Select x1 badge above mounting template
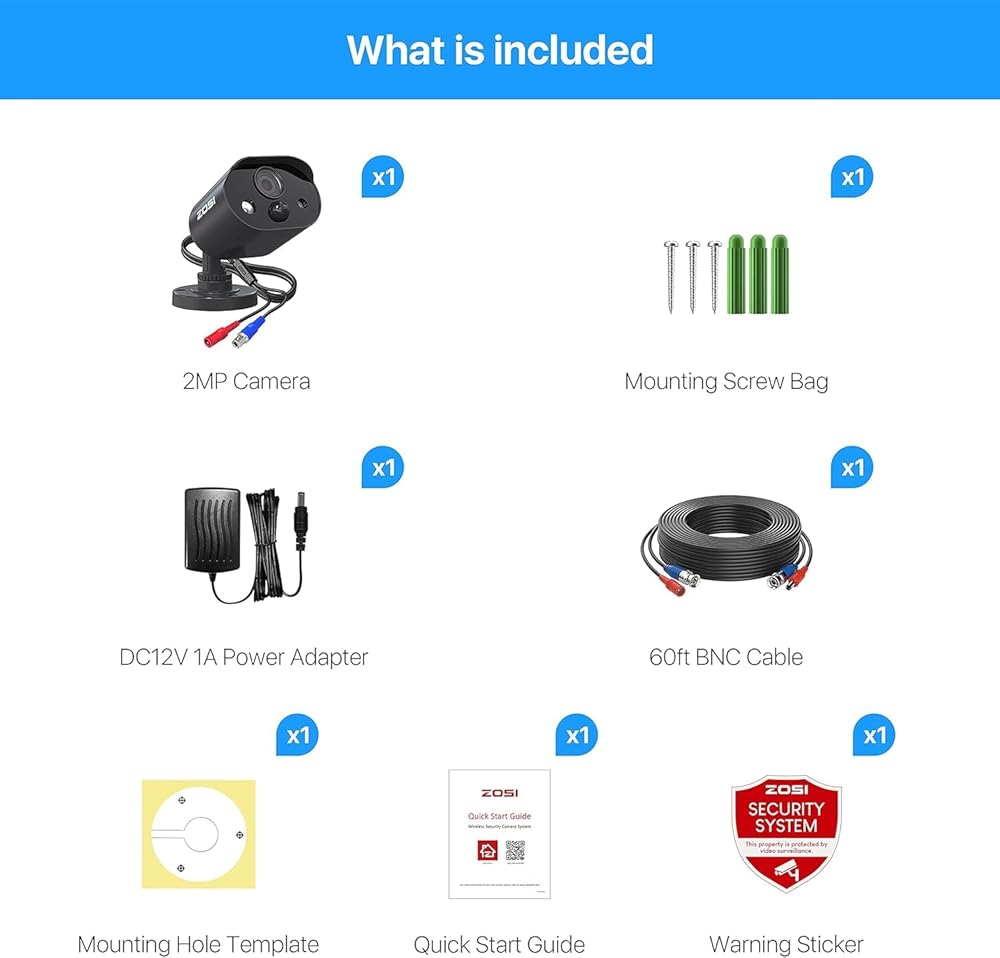Viewport: 1000px width, 958px height. tap(297, 735)
